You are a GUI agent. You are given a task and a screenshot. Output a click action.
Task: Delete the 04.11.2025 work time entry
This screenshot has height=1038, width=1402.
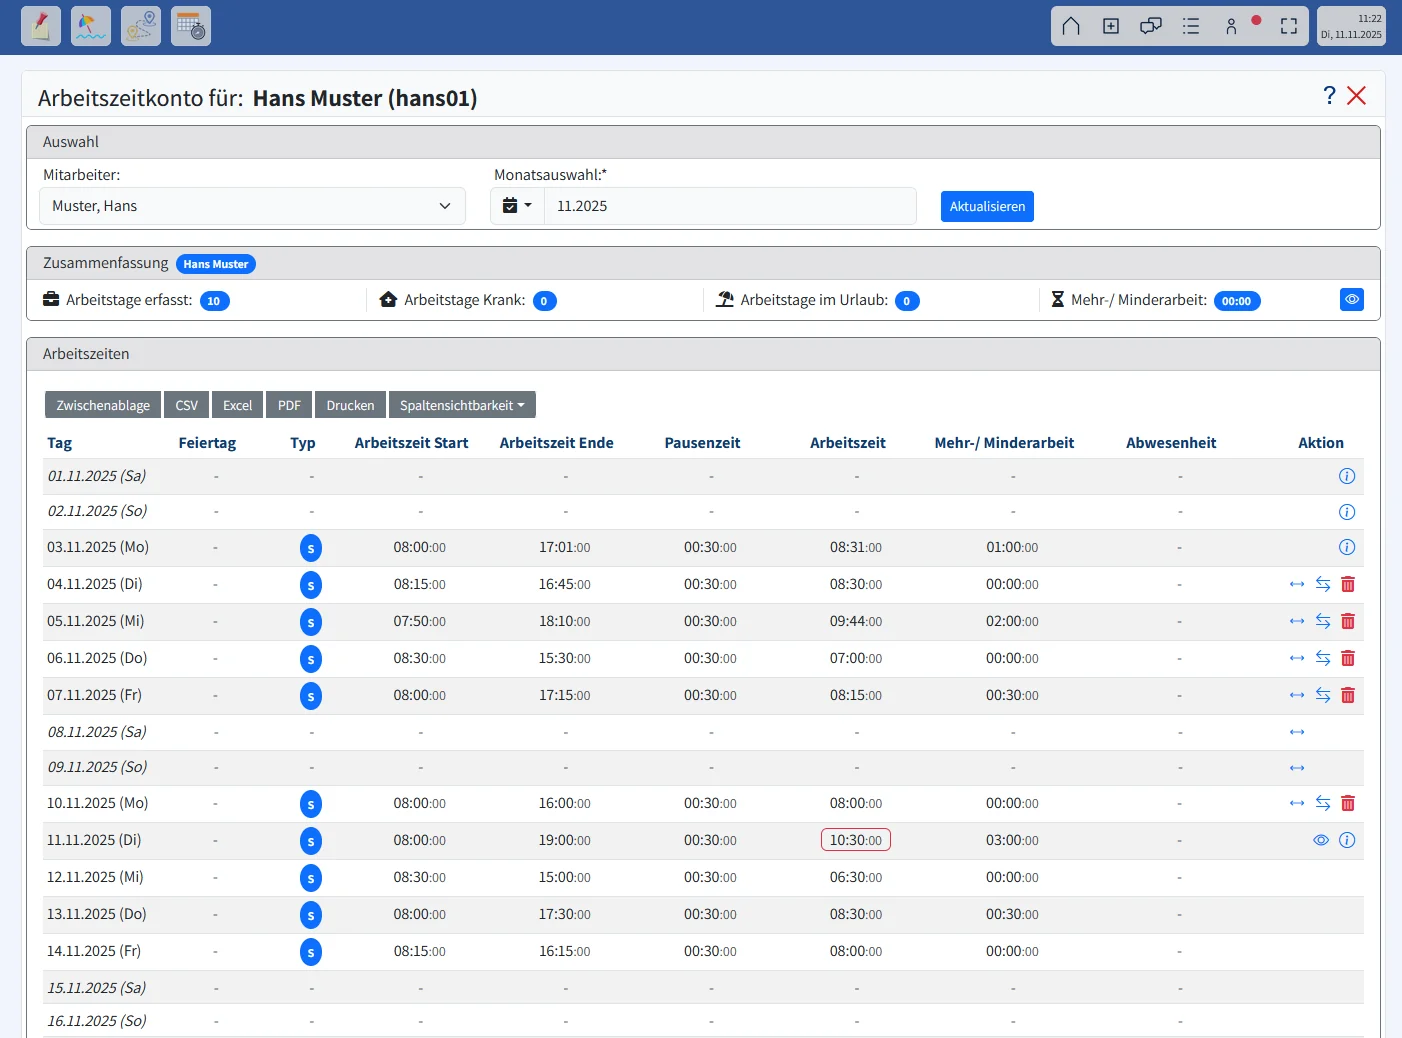pyautogui.click(x=1348, y=584)
